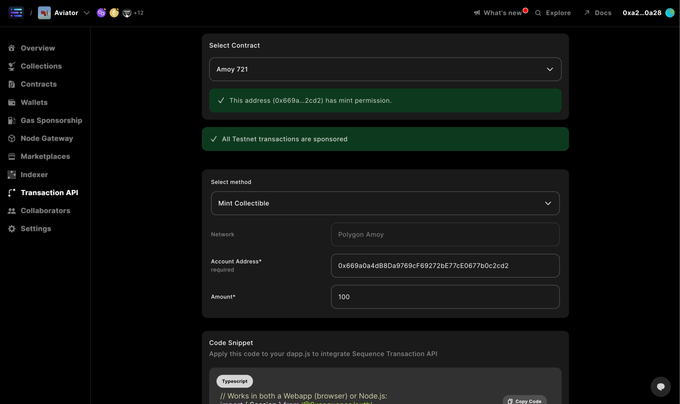The image size is (680, 404).
Task: Click the Node Gateway cube icon
Action: (12, 138)
